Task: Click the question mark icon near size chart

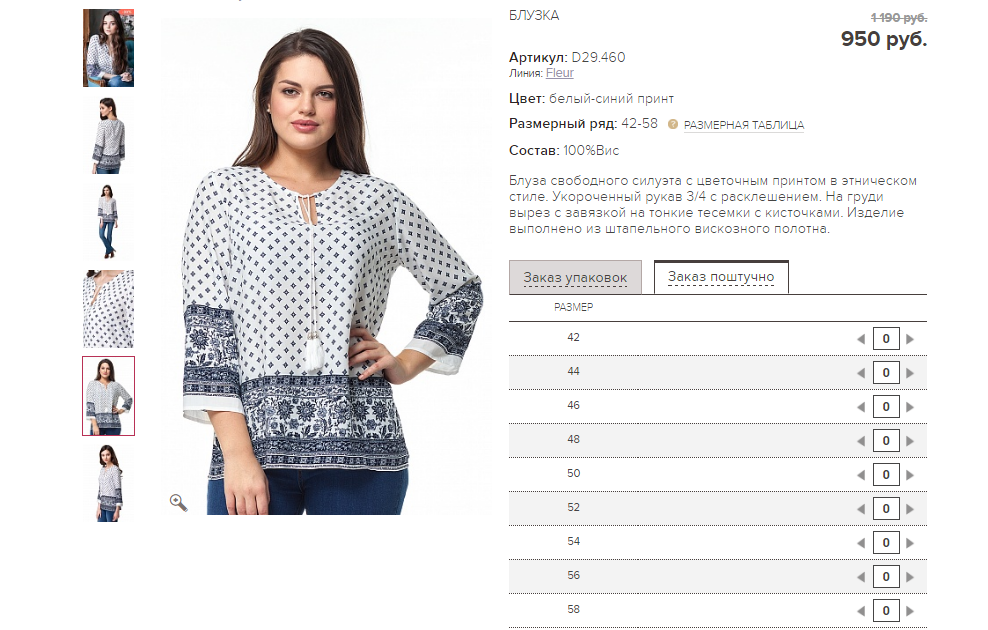Action: point(673,124)
